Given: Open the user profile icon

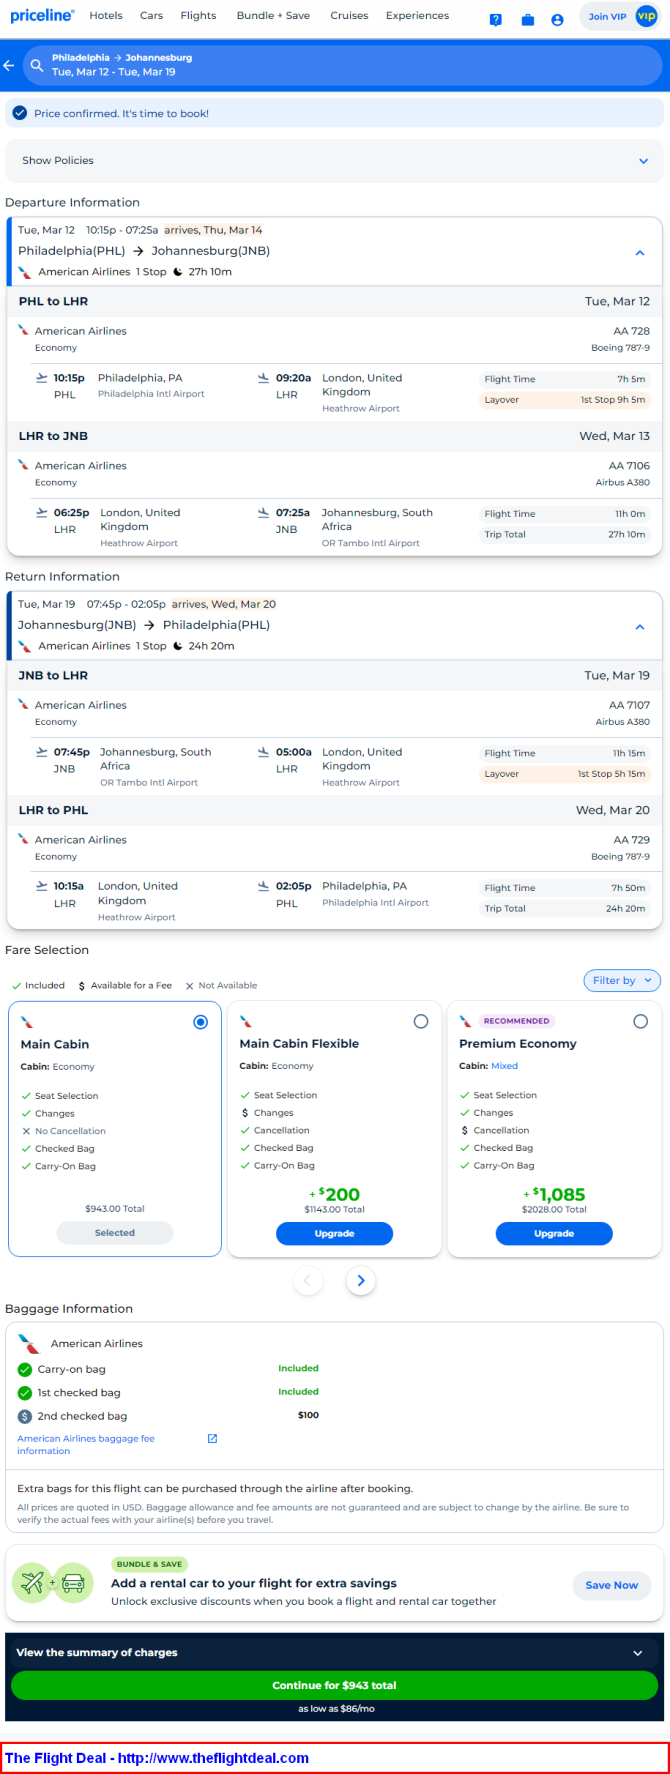Looking at the screenshot, I should pos(557,19).
